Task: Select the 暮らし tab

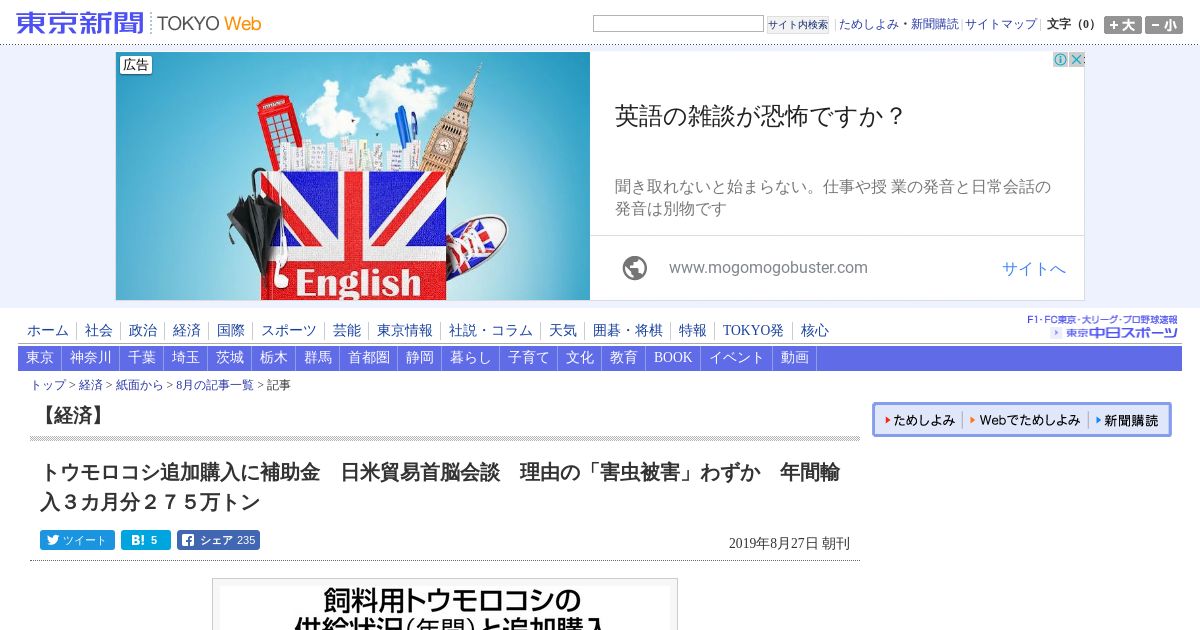Action: coord(471,358)
